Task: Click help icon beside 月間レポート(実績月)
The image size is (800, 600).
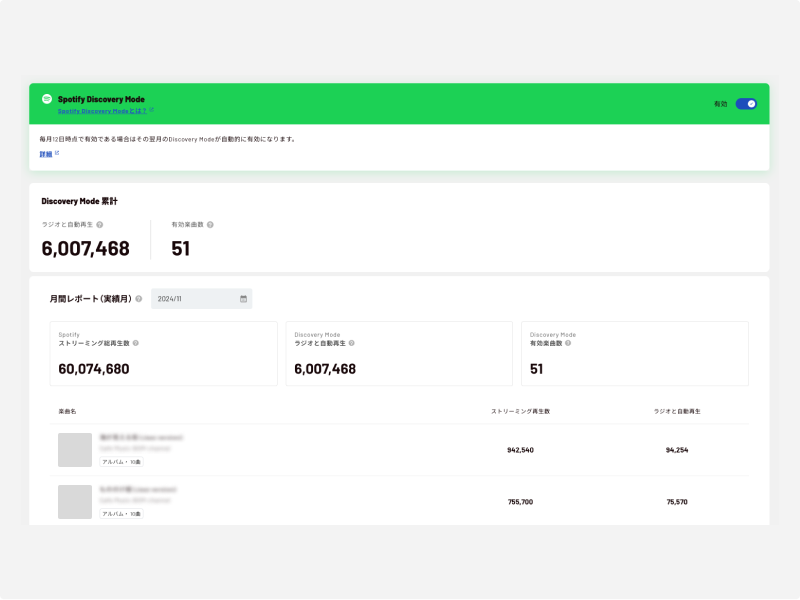Action: [x=138, y=298]
